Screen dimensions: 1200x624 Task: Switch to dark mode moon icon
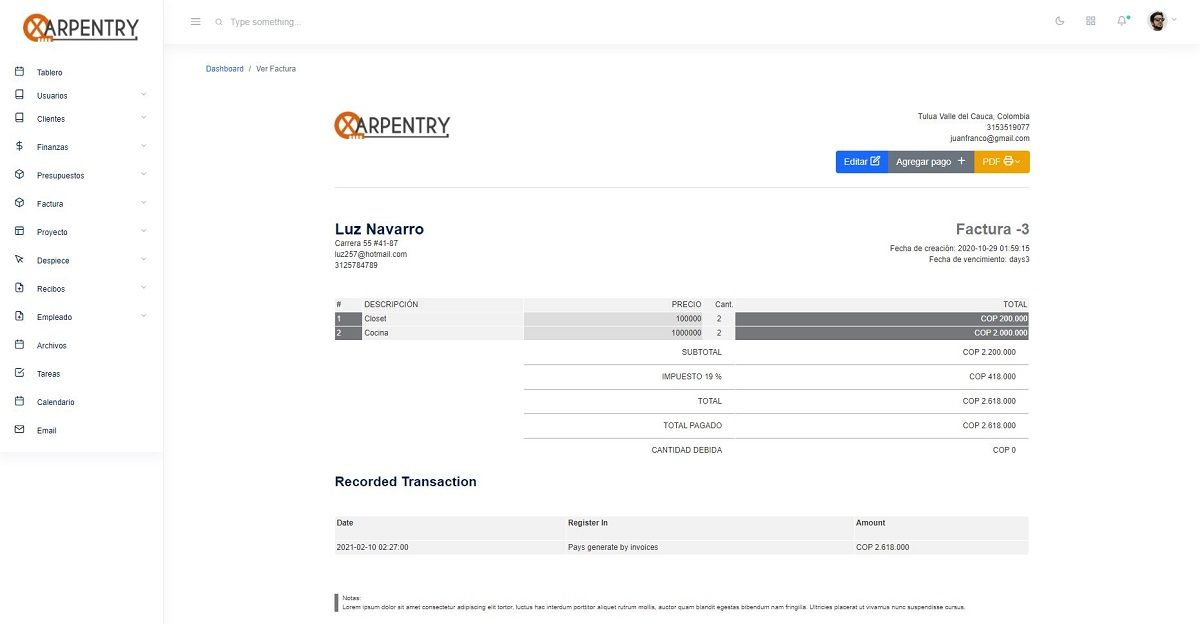coord(1060,21)
